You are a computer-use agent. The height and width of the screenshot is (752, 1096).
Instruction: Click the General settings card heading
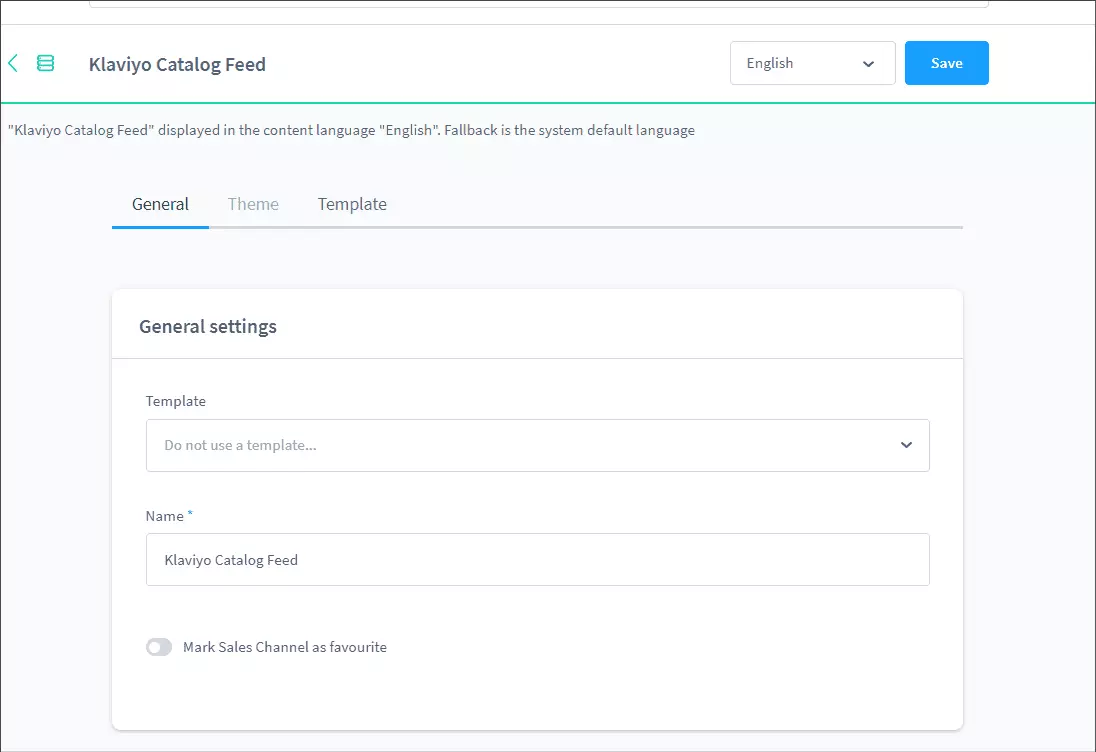[208, 326]
